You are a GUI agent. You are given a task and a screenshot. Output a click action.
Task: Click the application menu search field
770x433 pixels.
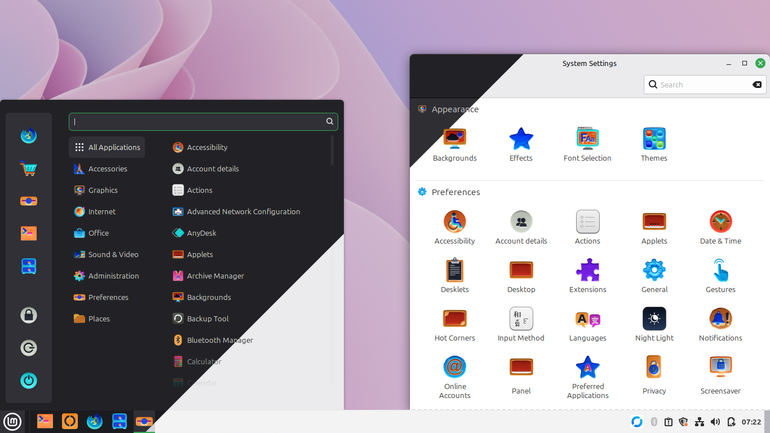[203, 122]
